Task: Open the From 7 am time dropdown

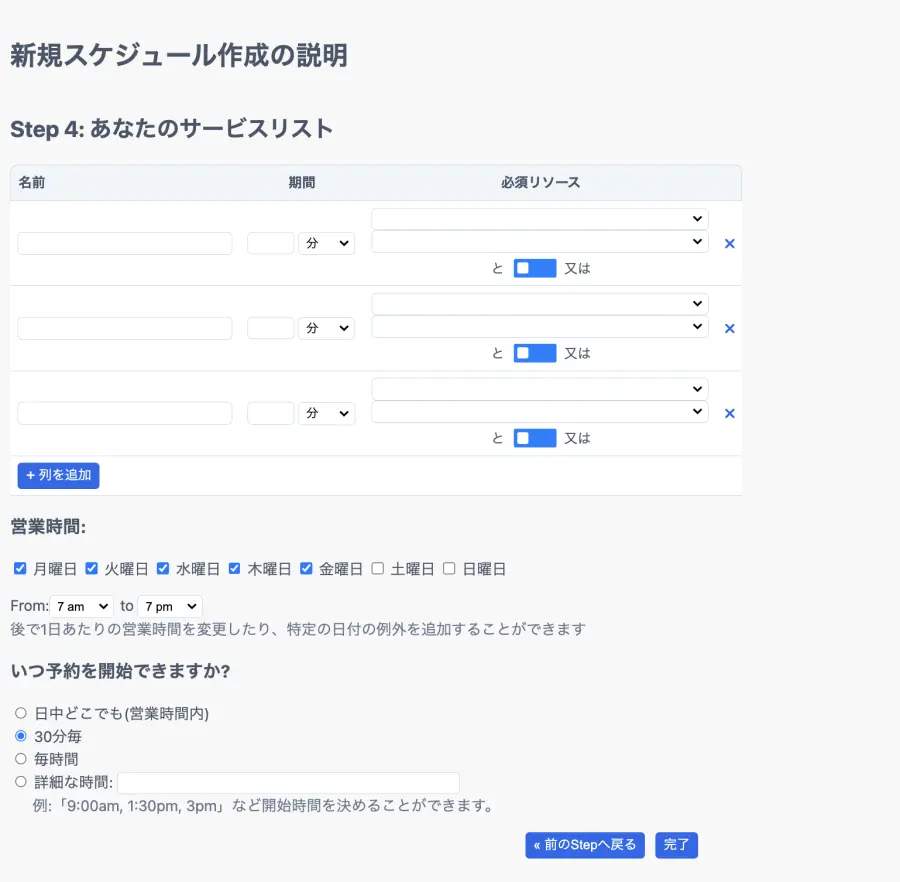Action: (x=82, y=607)
